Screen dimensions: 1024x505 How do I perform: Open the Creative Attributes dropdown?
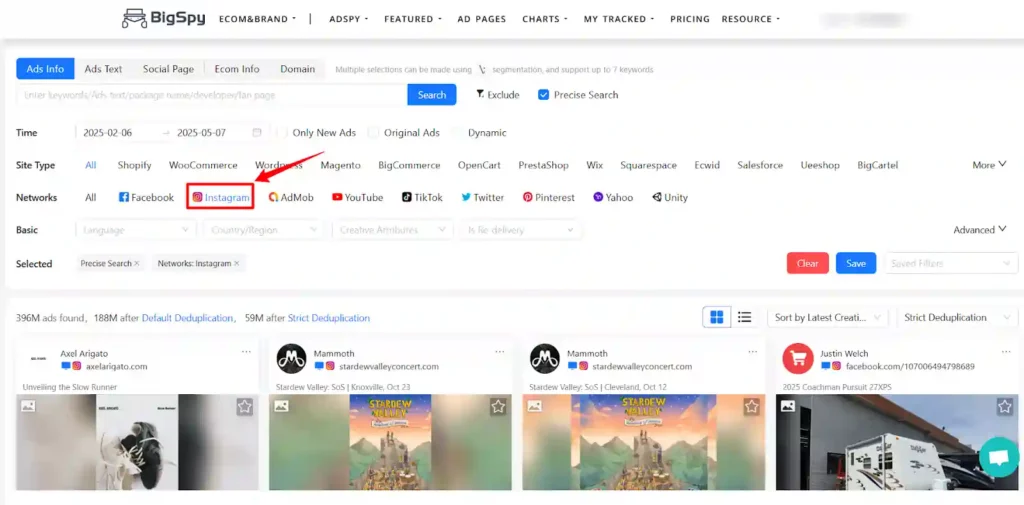pos(392,230)
